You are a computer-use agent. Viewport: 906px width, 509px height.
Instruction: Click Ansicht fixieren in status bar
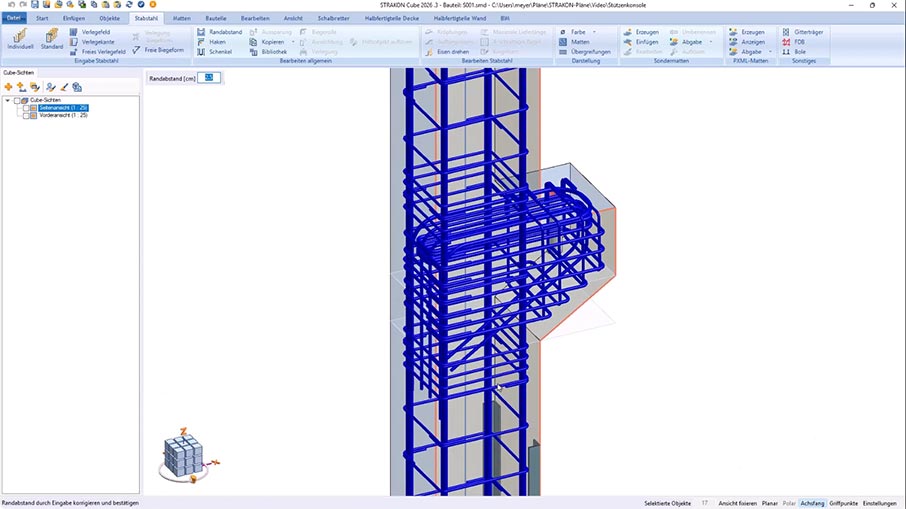click(735, 503)
